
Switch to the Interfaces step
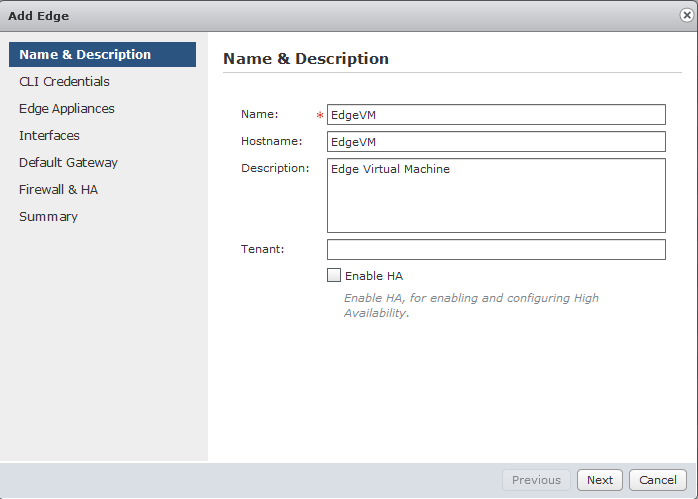[49, 136]
